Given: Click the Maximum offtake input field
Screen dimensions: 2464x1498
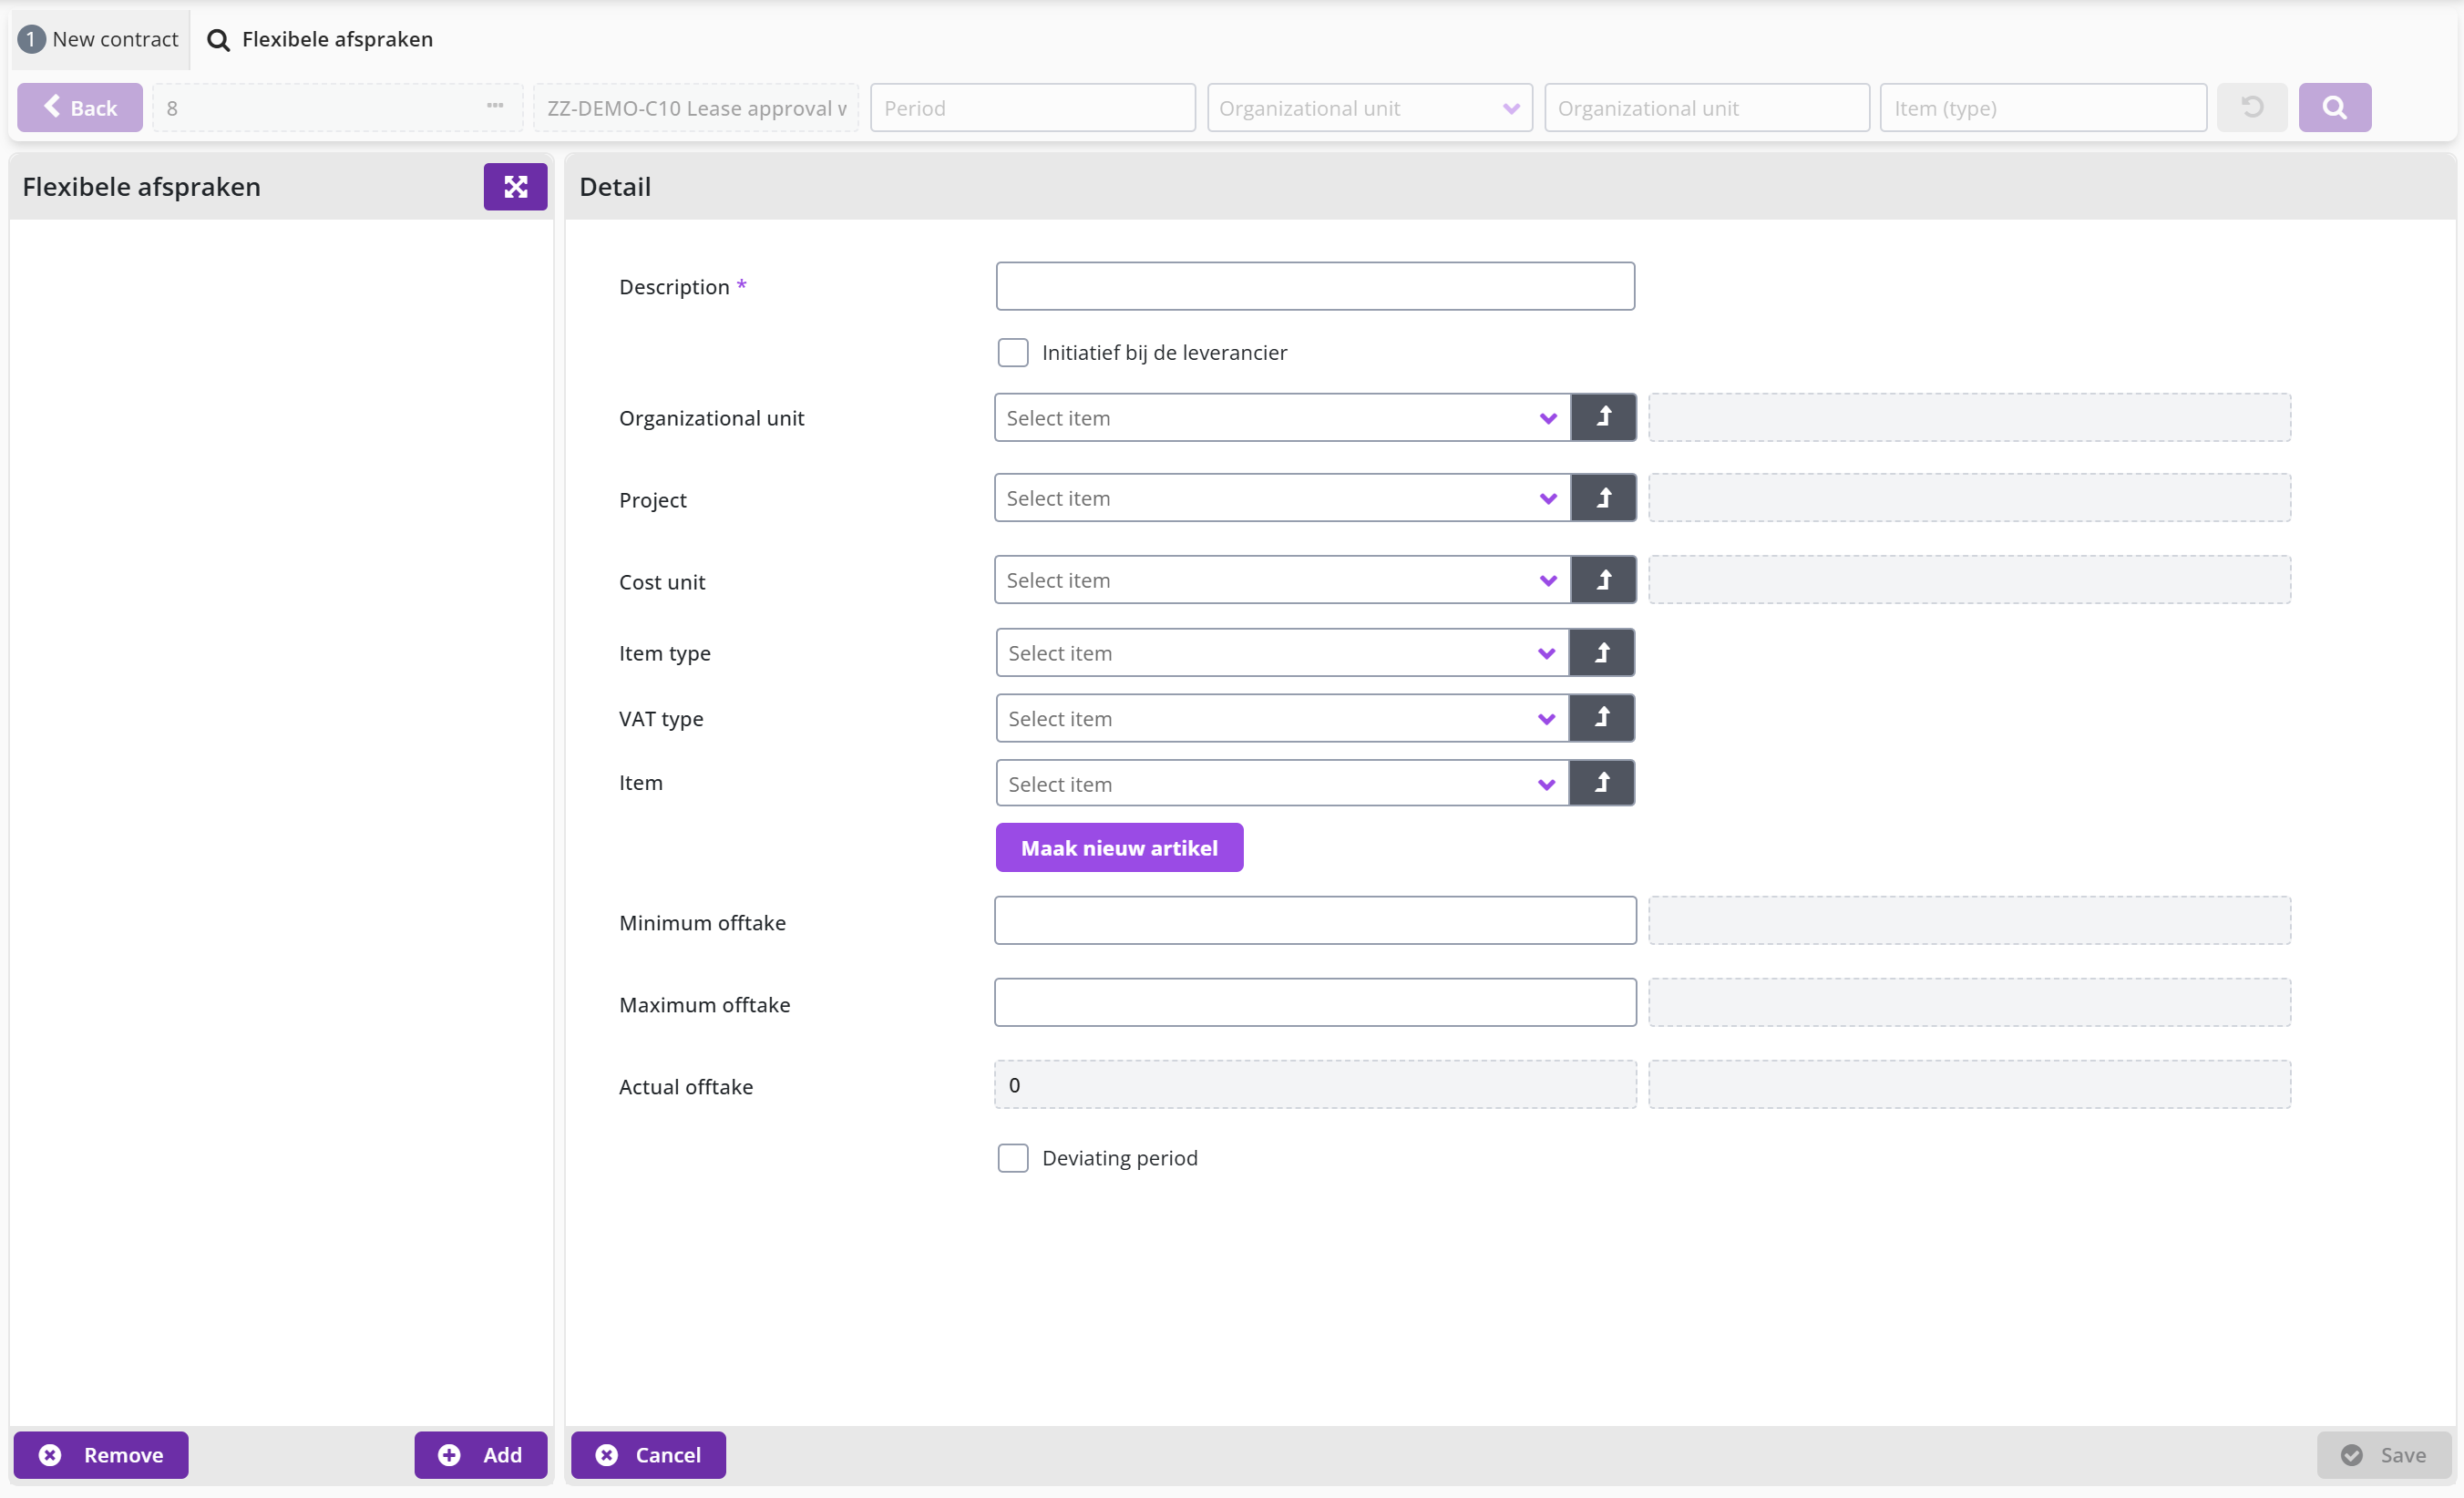Looking at the screenshot, I should tap(1315, 1002).
